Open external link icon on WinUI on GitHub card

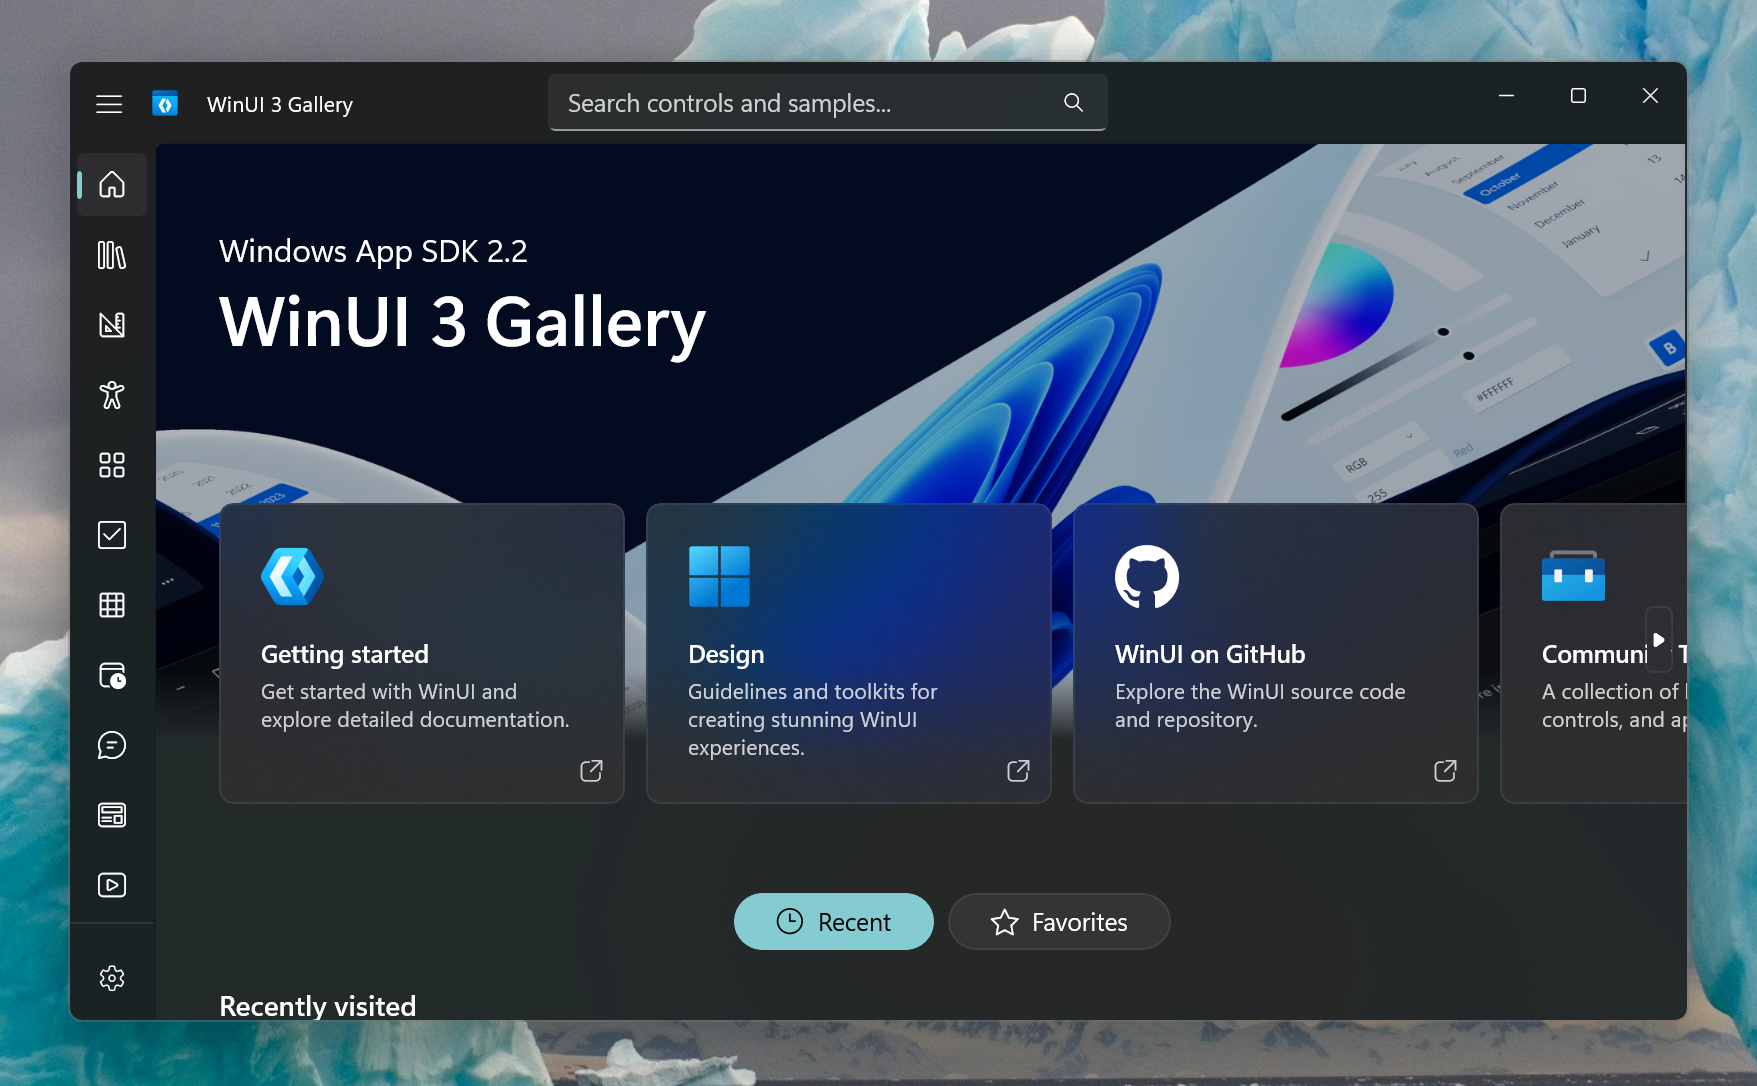1445,771
